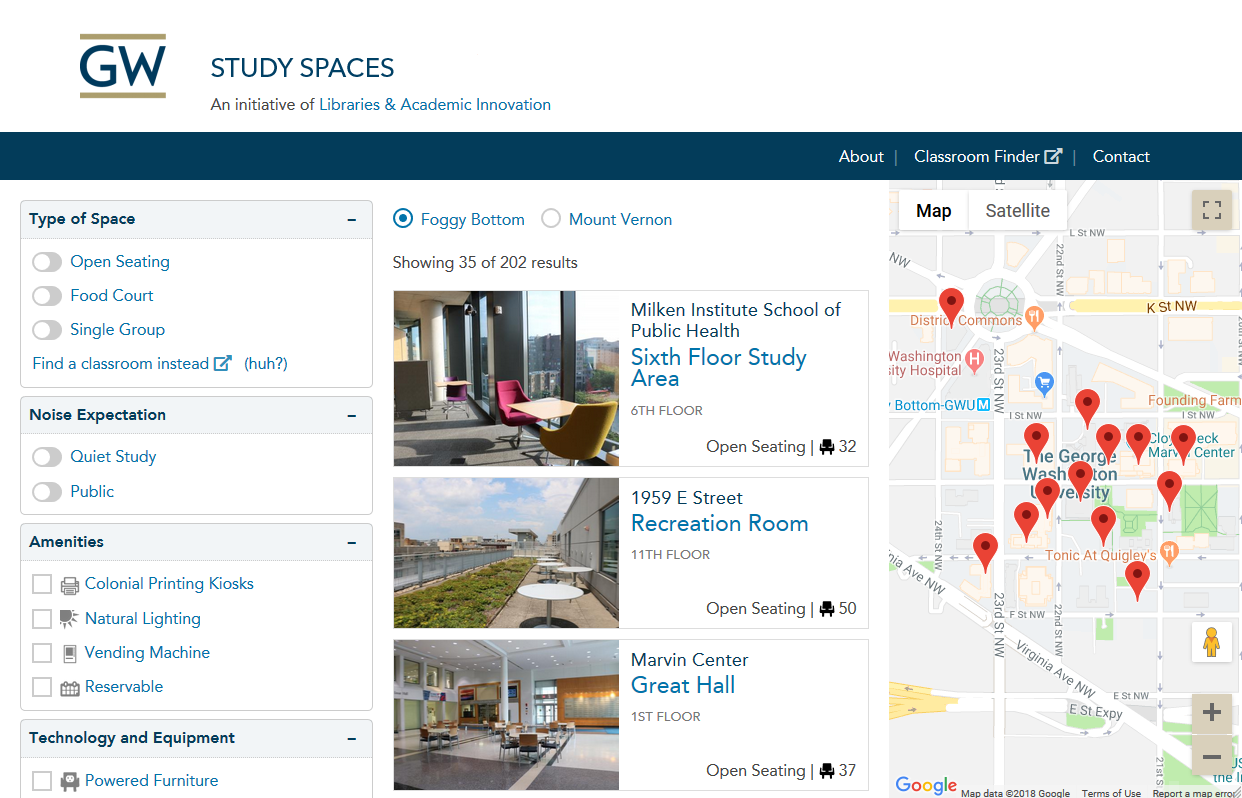The height and width of the screenshot is (798, 1242).
Task: Click the (huh?) help link
Action: pos(266,363)
